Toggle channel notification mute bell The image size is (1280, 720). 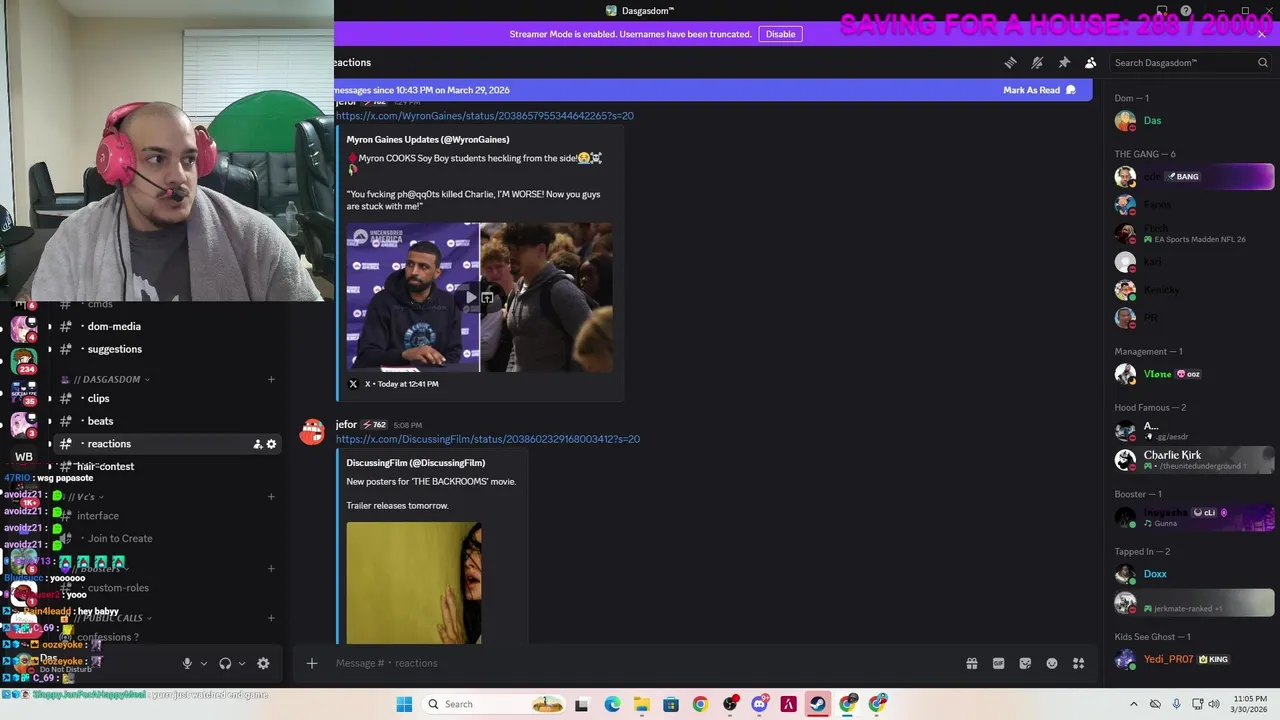(x=1037, y=62)
